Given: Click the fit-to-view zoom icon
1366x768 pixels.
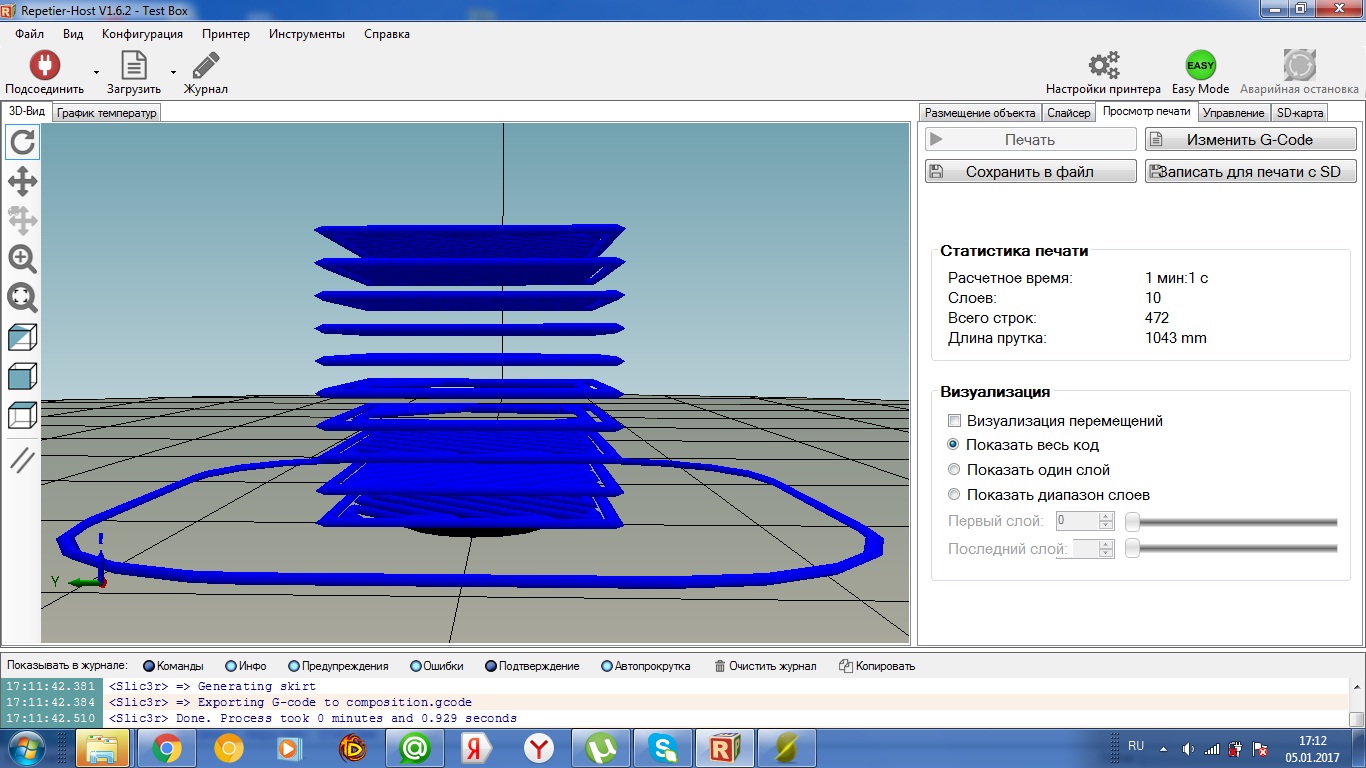Looking at the screenshot, I should point(22,298).
